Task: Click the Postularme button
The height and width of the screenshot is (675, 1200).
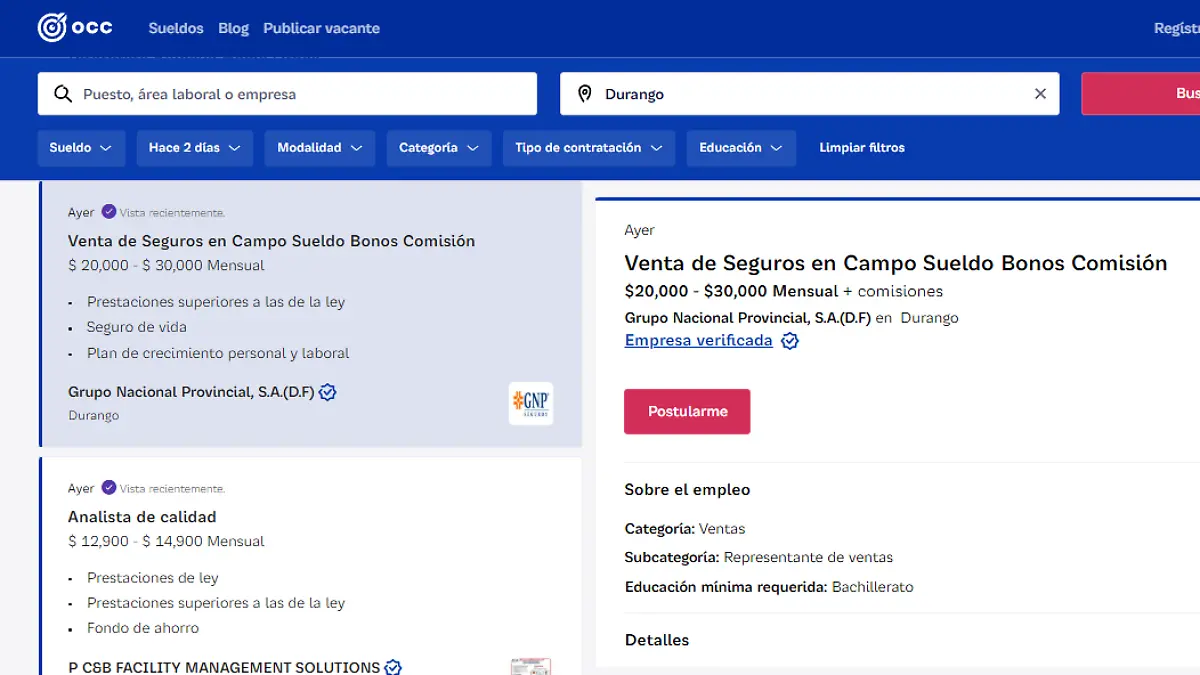Action: pyautogui.click(x=687, y=411)
